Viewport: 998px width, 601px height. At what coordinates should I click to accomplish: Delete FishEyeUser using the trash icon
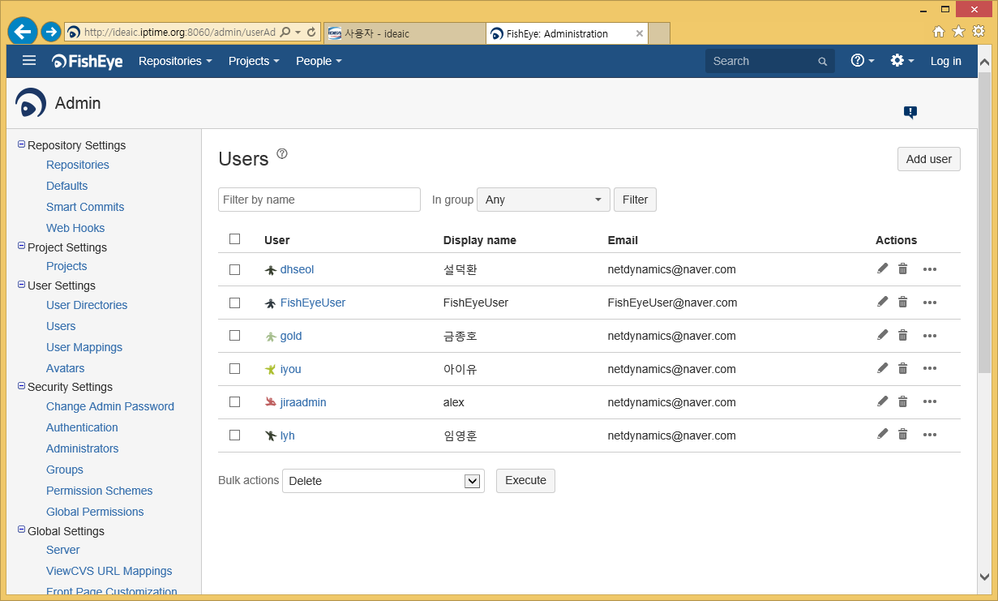click(x=903, y=301)
